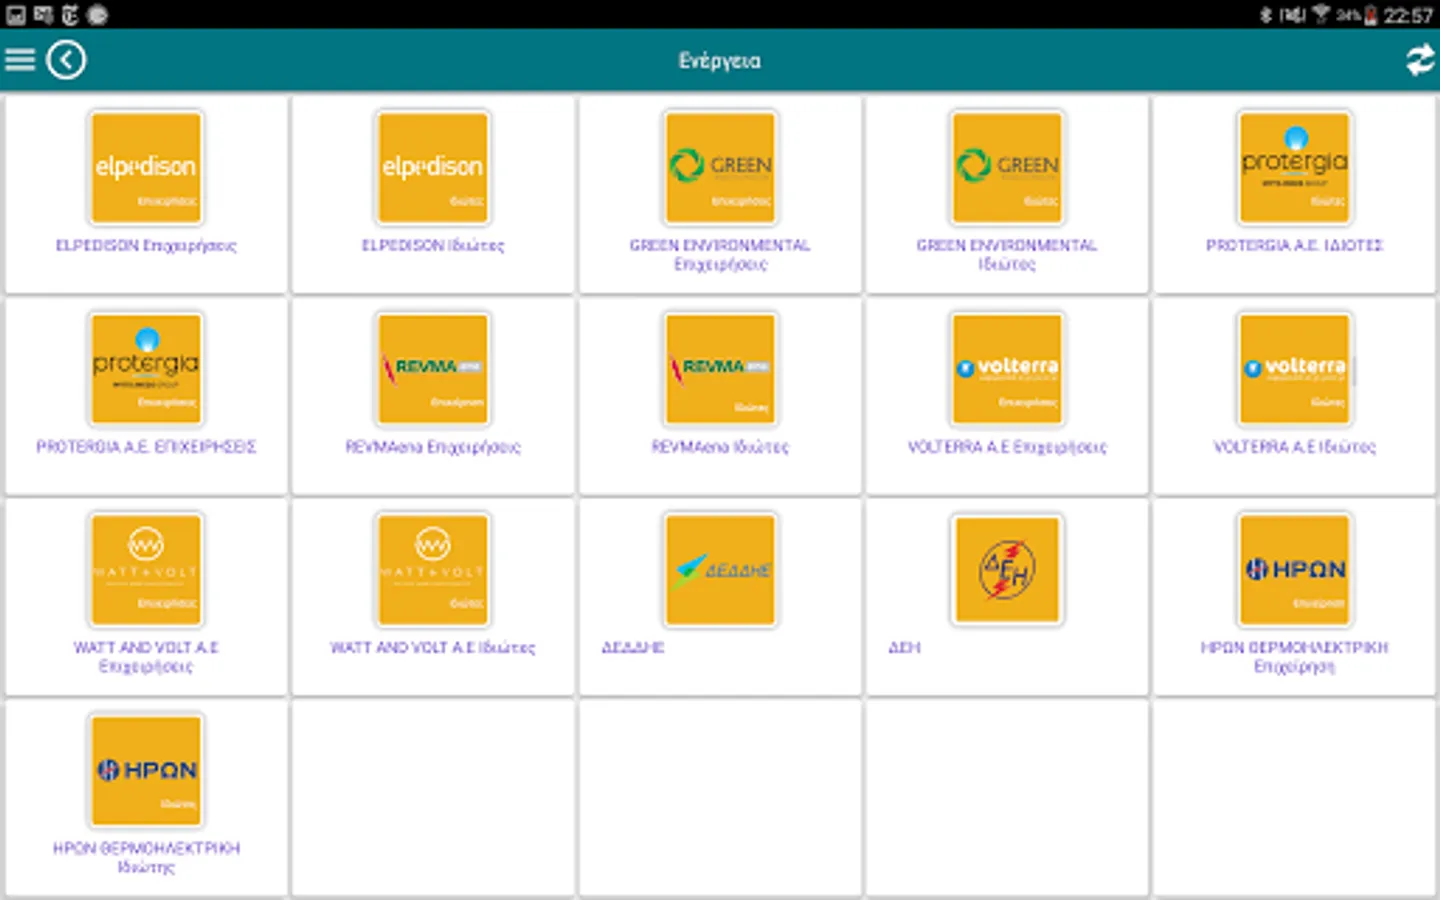Select the ELPEDISON Επιχειρήσεις logo
Viewport: 1440px width, 900px height.
click(x=146, y=168)
